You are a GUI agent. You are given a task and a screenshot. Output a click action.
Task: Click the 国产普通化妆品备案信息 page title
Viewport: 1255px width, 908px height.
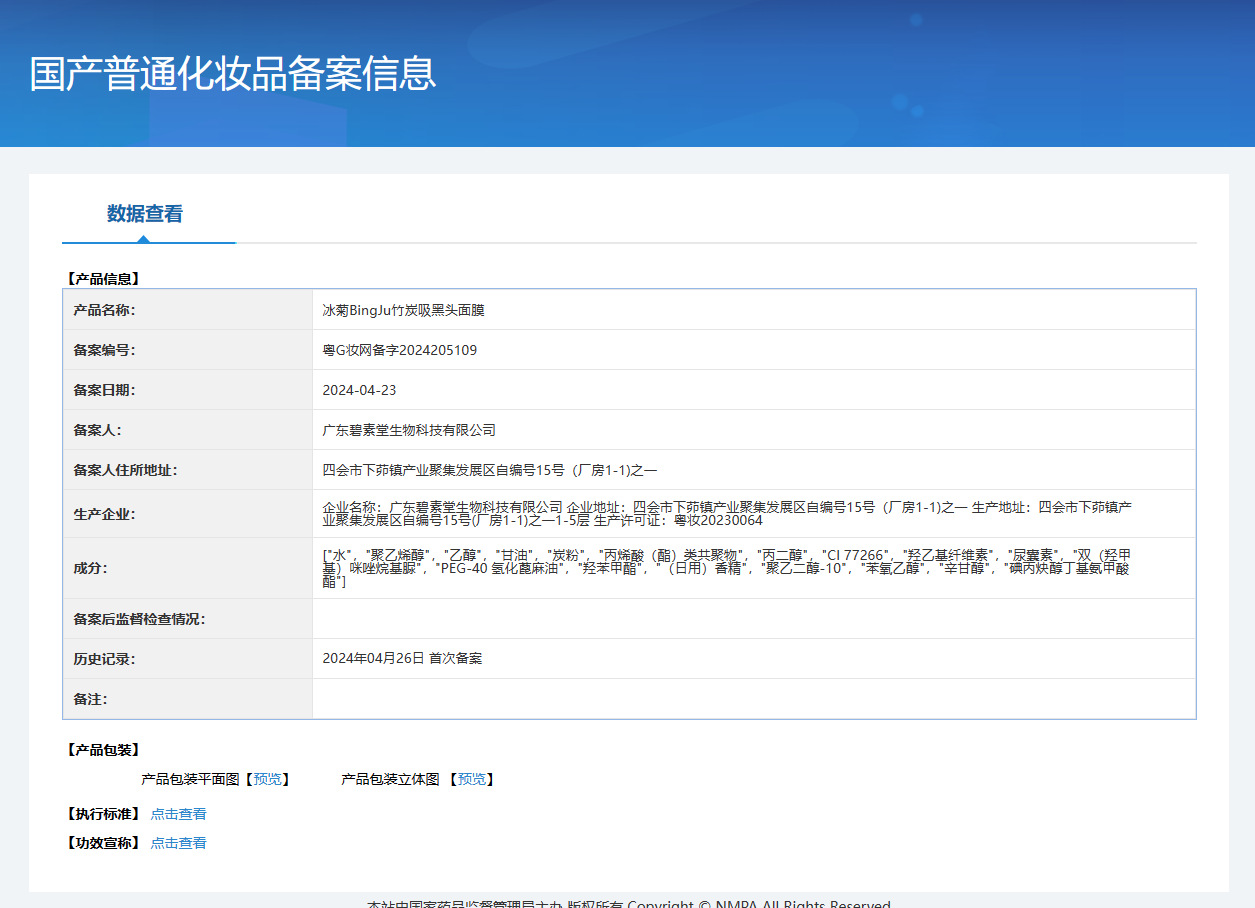pyautogui.click(x=233, y=74)
